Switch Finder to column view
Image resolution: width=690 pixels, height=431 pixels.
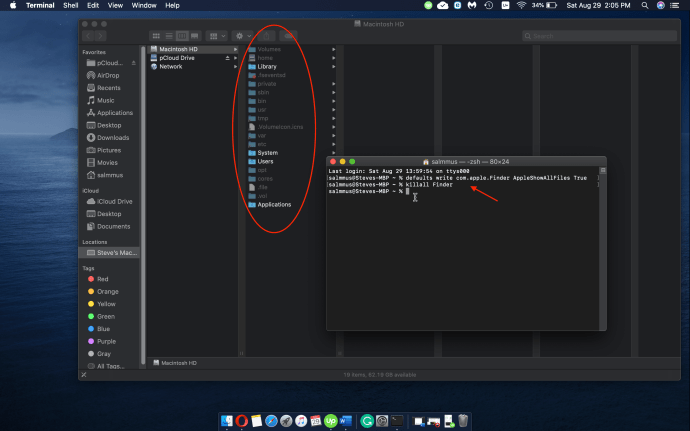(182, 36)
